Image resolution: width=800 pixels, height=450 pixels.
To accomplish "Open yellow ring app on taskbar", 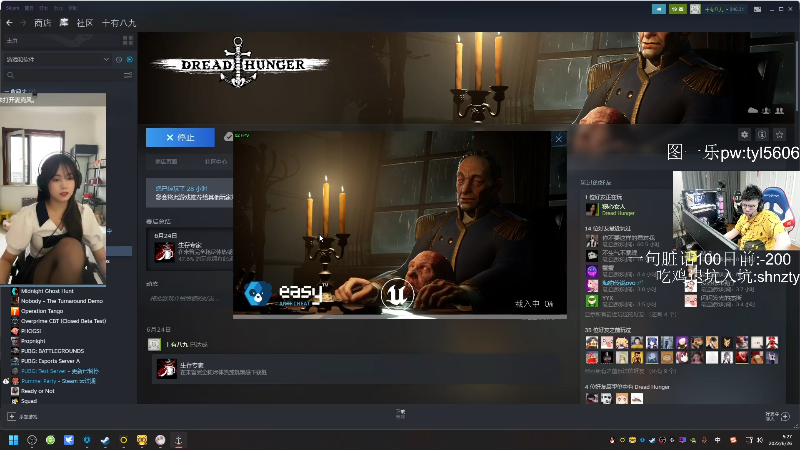I will tap(123, 440).
